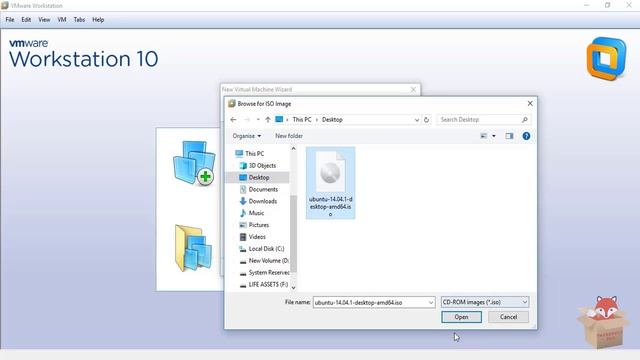640x360 pixels.
Task: Open the View menu
Action: coord(44,20)
